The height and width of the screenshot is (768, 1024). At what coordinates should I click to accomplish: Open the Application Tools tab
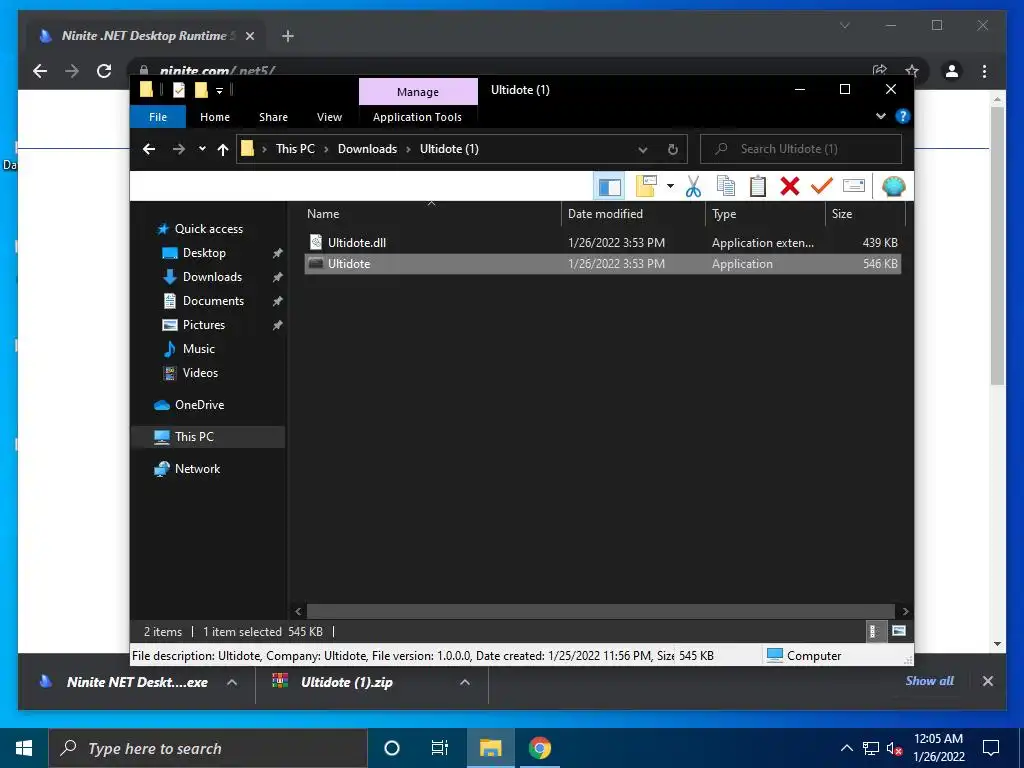pyautogui.click(x=417, y=117)
